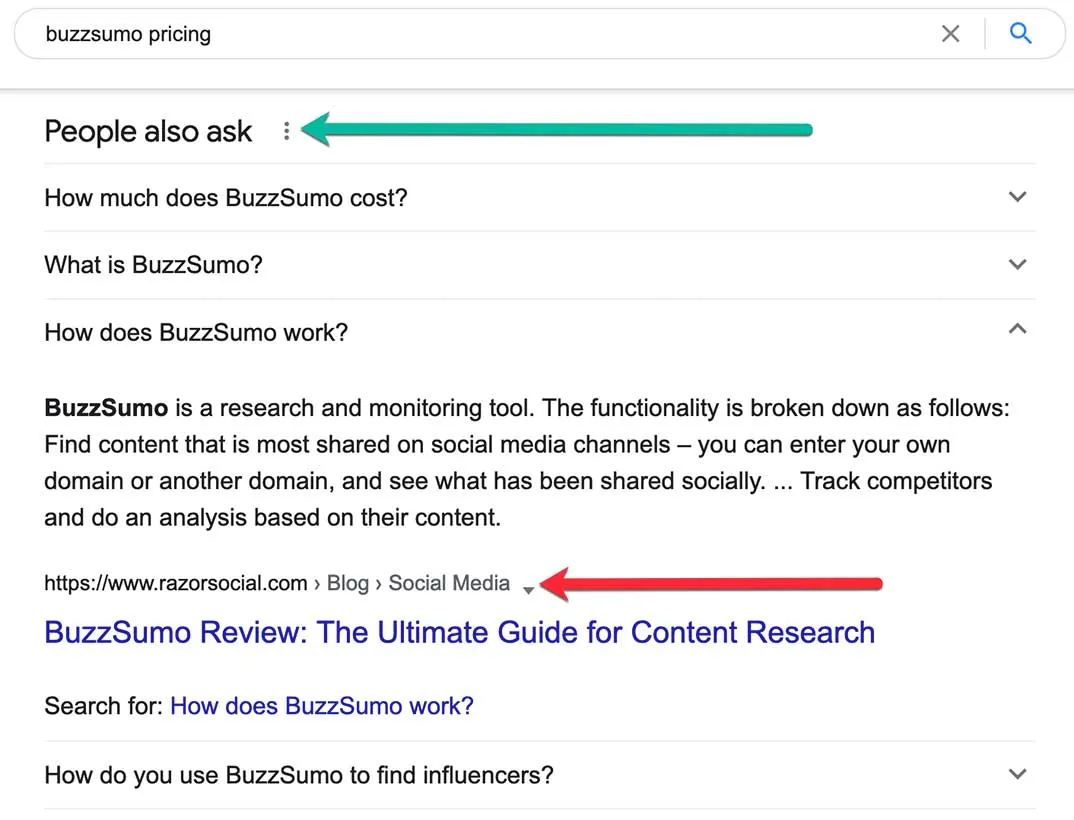Clear the search box with the X icon
Image resolution: width=1074 pixels, height=820 pixels.
(950, 34)
